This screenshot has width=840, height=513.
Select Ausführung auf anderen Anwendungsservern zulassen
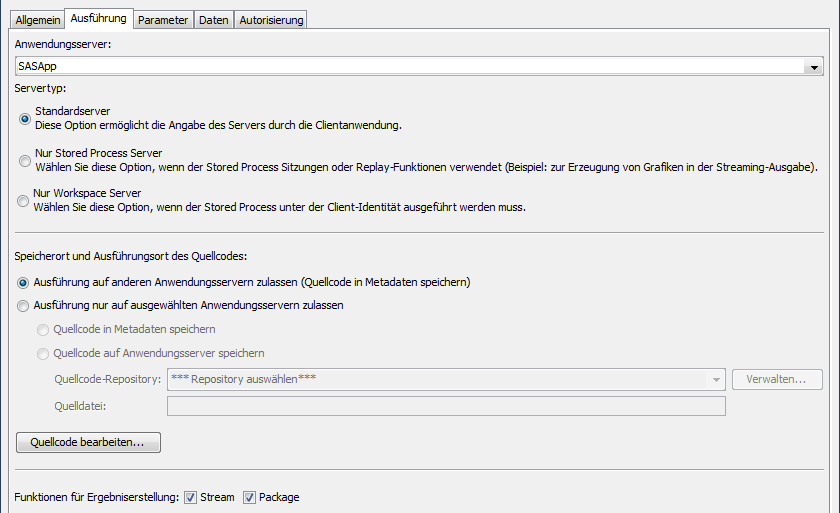pos(23,283)
